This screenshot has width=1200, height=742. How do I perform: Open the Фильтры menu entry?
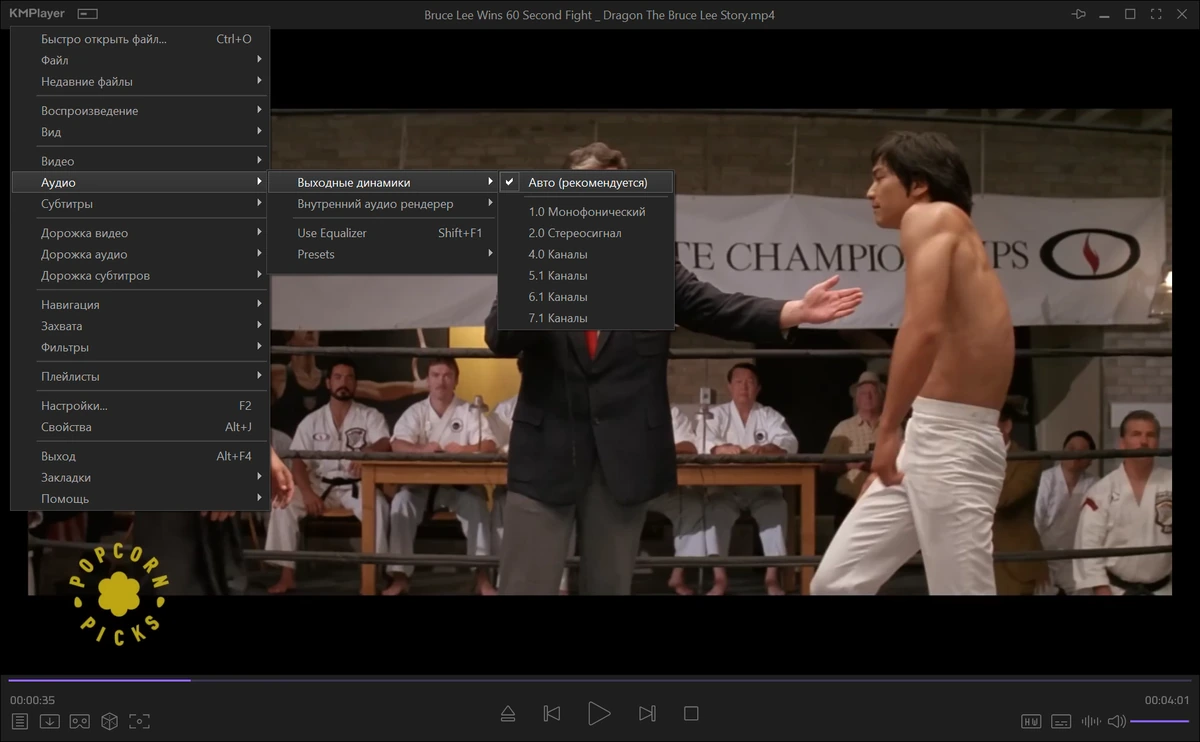click(140, 348)
